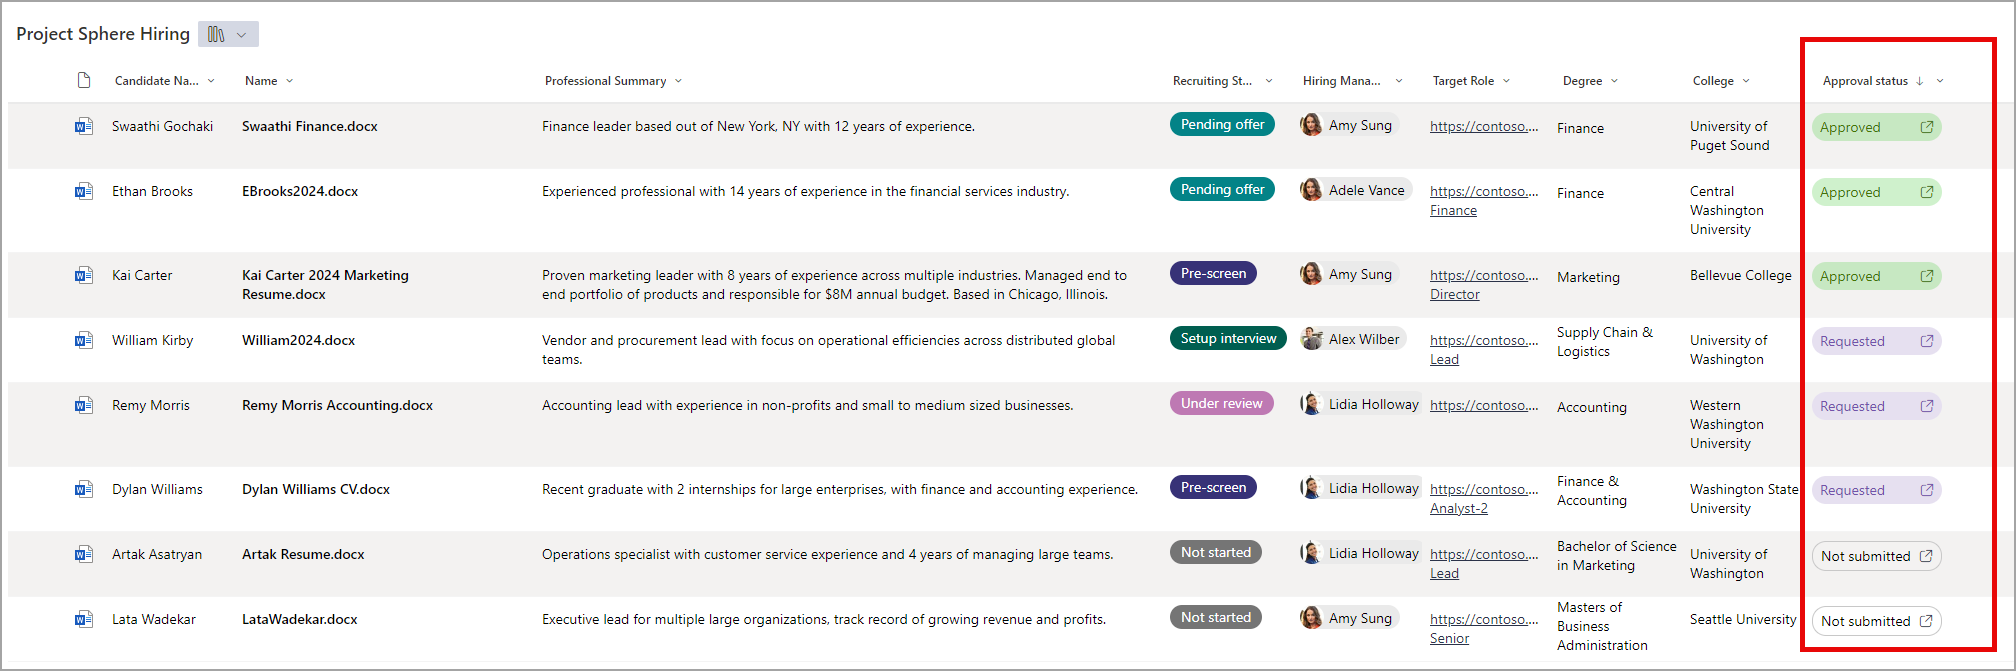This screenshot has height=671, width=2016.
Task: Click the Under review status badge
Action: click(x=1221, y=403)
